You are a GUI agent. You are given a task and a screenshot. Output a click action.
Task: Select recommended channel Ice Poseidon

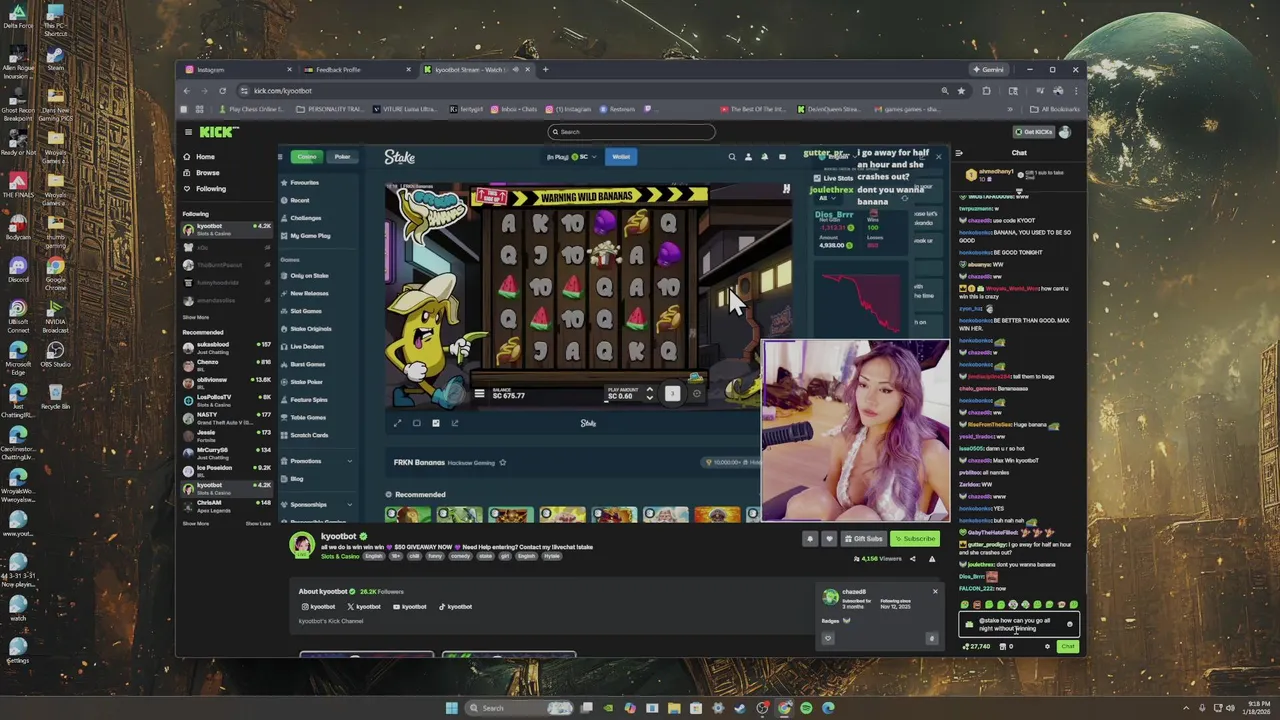(x=229, y=471)
